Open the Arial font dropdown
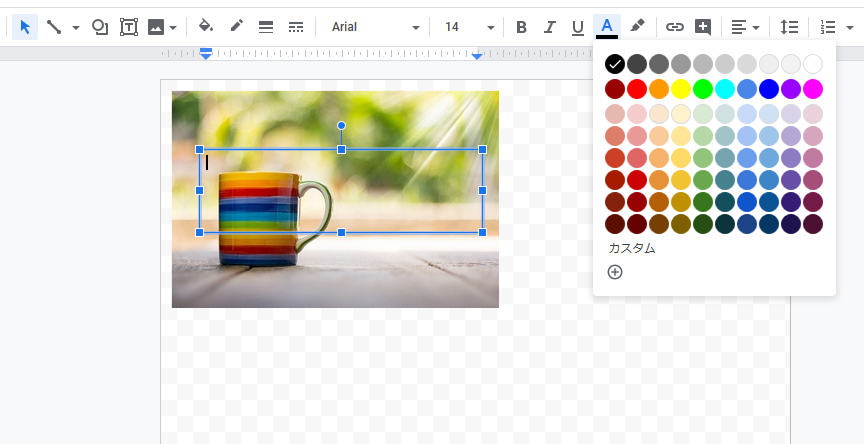Viewport: 864px width, 444px height. click(375, 27)
